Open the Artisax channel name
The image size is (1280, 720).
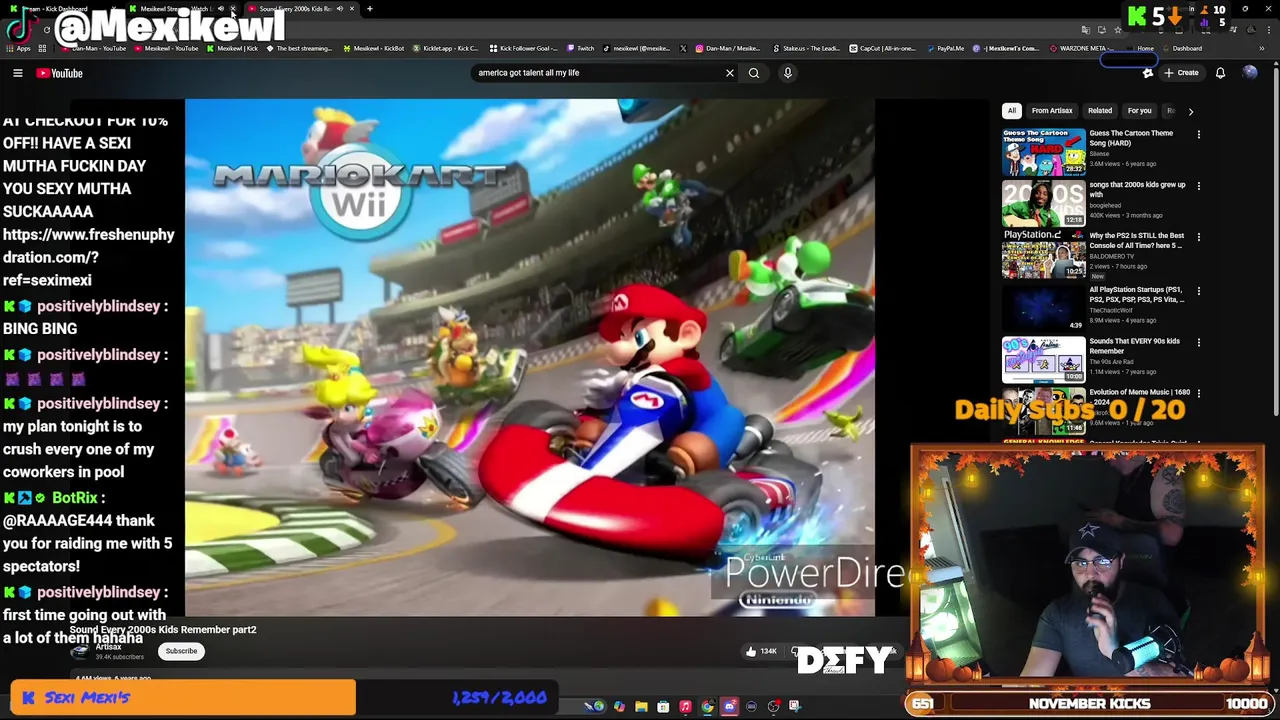108,647
